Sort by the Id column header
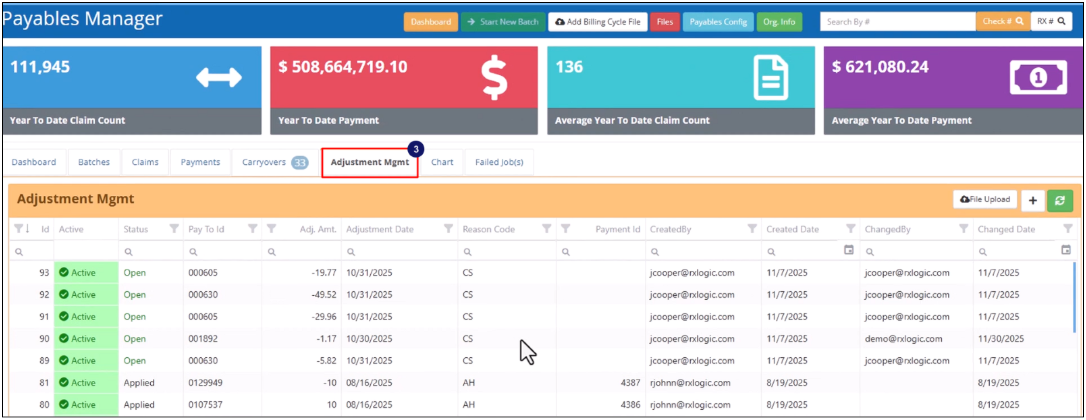 pyautogui.click(x=45, y=229)
